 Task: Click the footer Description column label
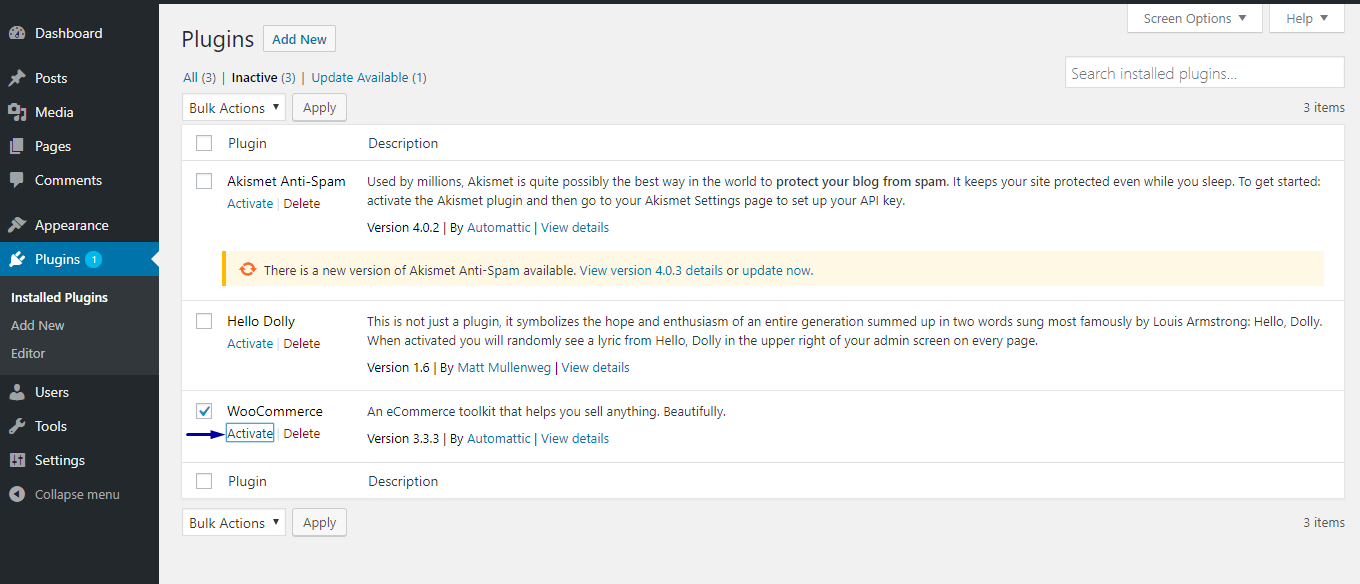click(x=403, y=481)
